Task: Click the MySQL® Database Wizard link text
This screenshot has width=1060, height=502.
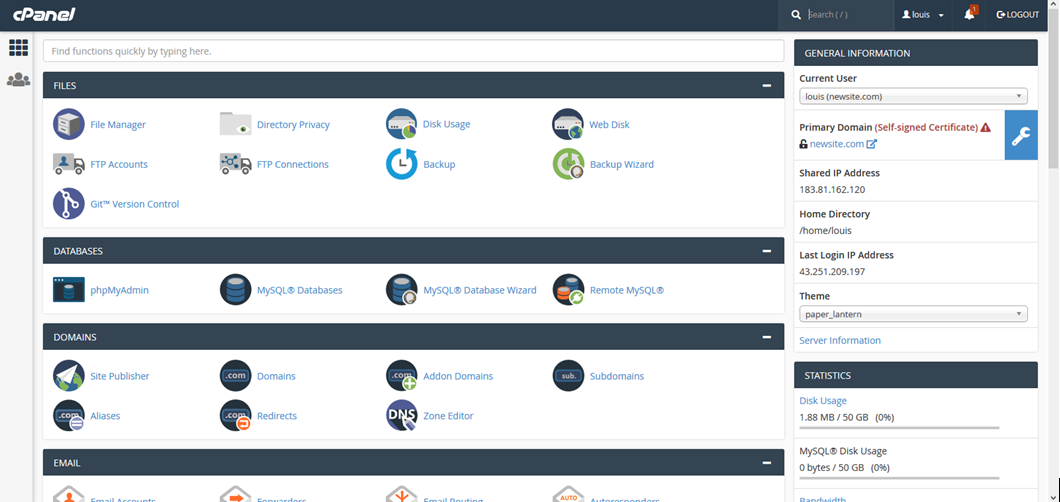Action: point(480,290)
